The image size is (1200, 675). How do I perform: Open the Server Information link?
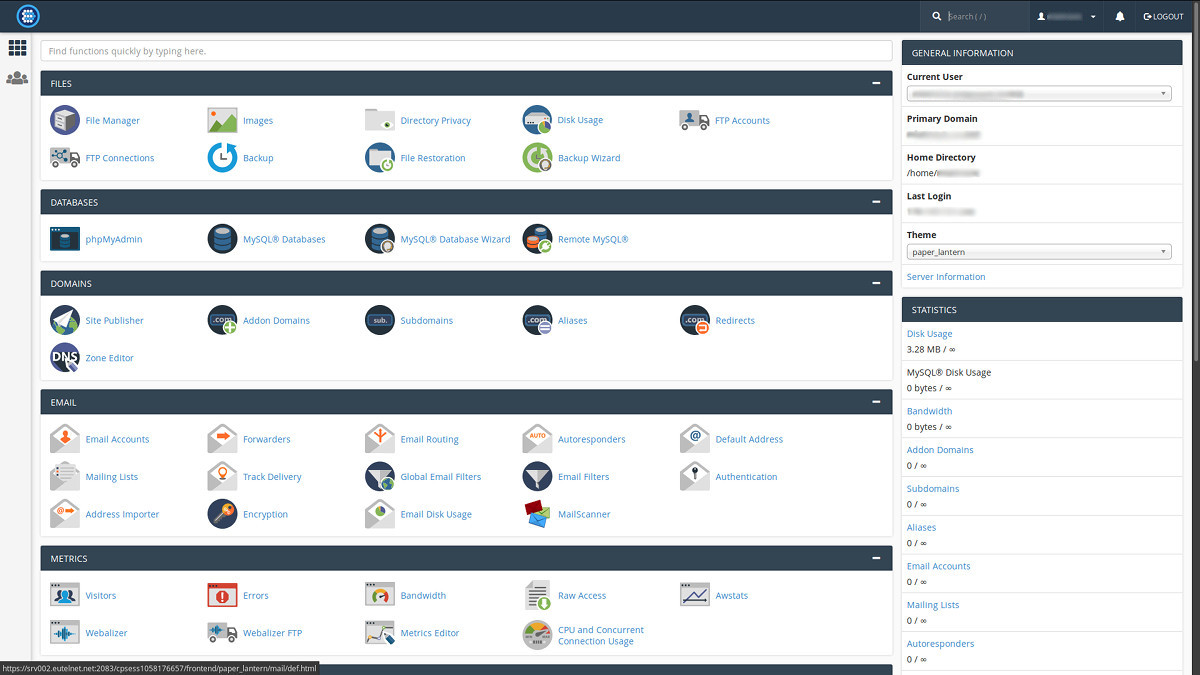[x=946, y=277]
